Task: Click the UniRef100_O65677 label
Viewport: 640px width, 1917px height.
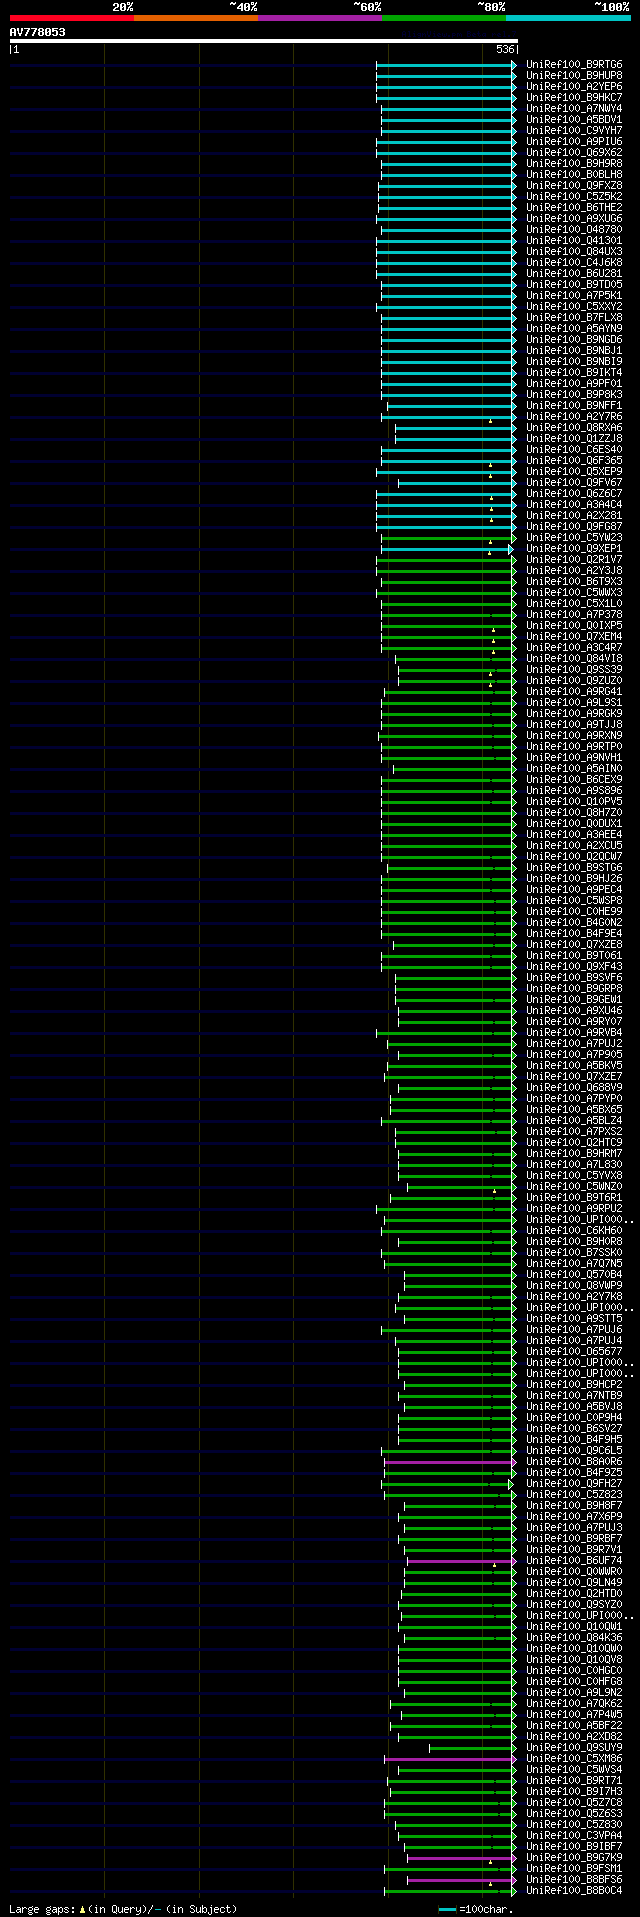Action: (574, 1352)
